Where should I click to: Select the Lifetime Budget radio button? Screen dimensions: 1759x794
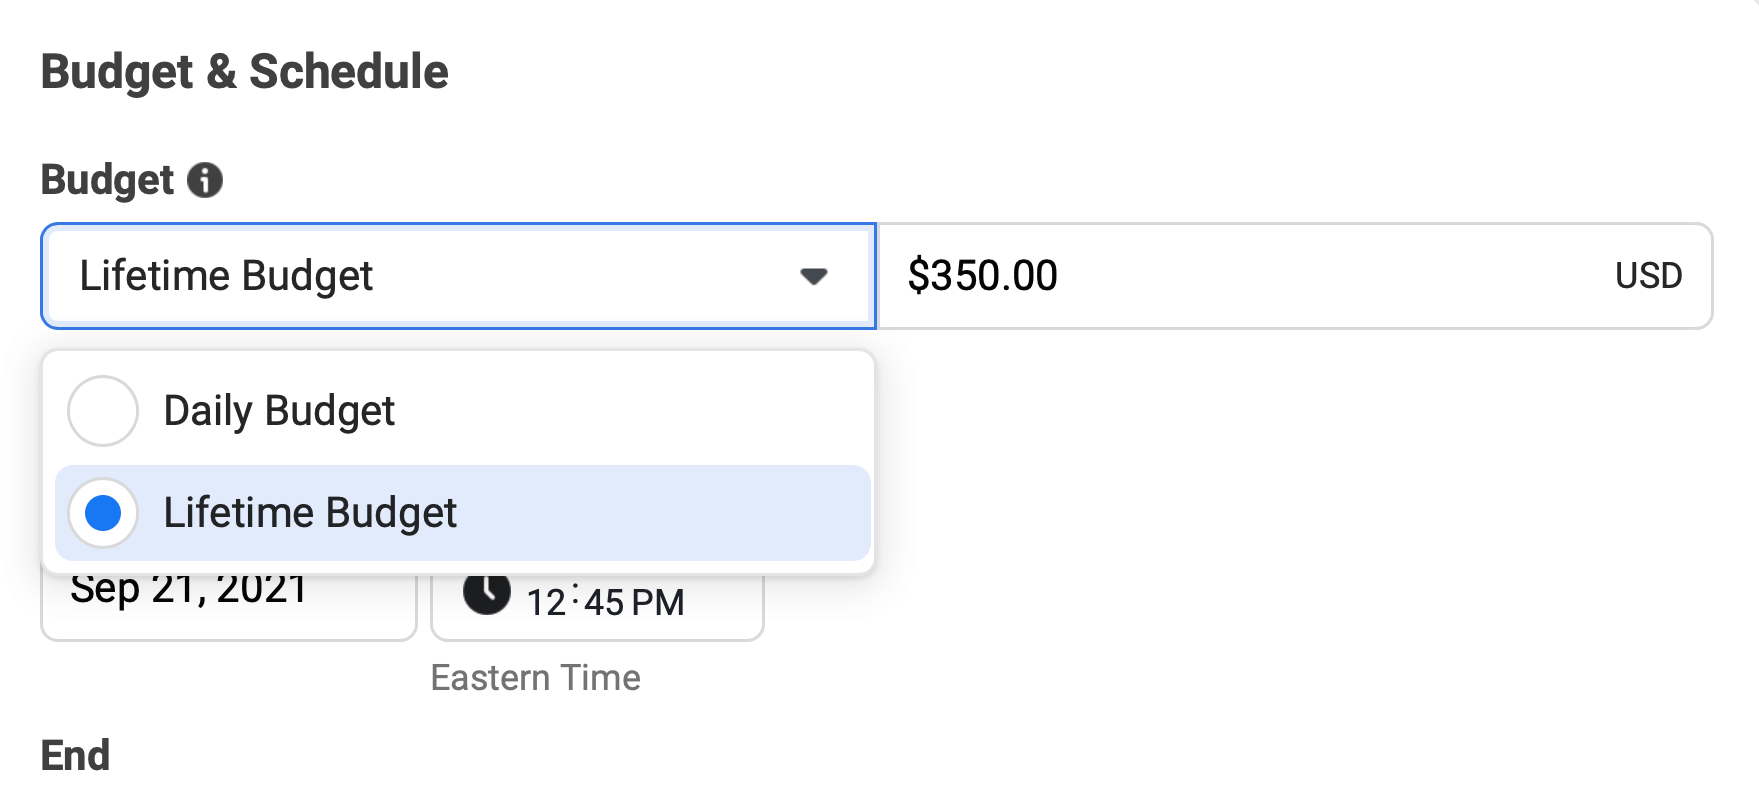[x=103, y=513]
